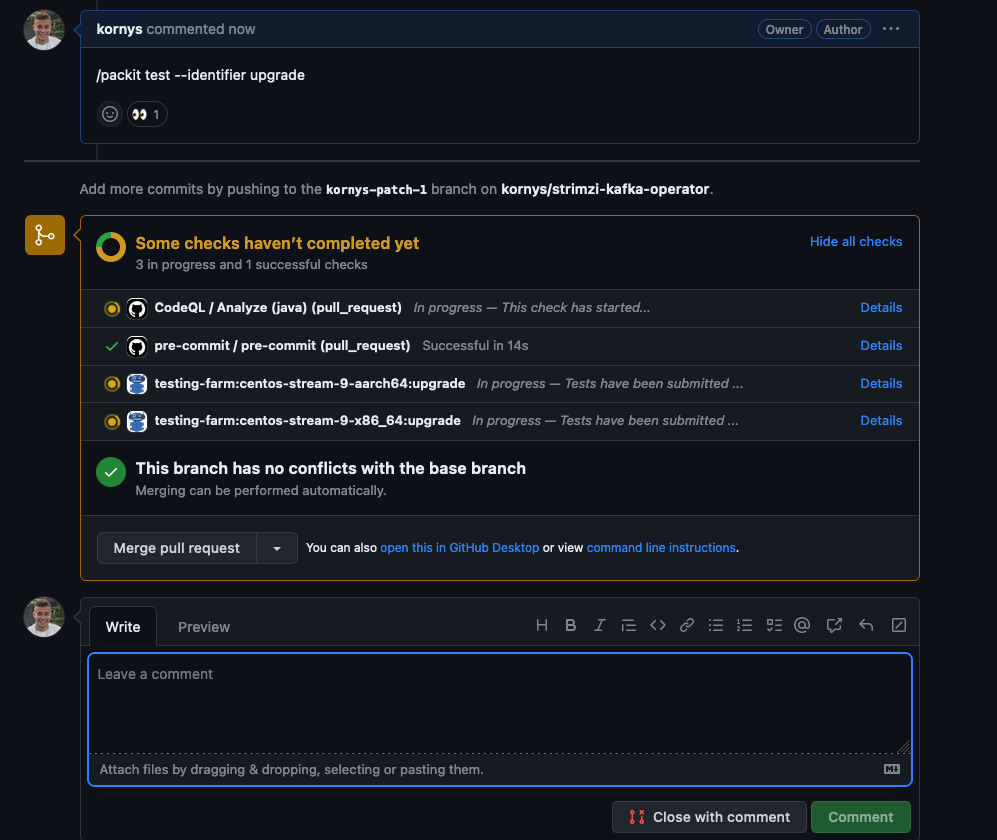Screen dimensions: 997x840
Task: Mention a user with the @ icon
Action: point(802,626)
